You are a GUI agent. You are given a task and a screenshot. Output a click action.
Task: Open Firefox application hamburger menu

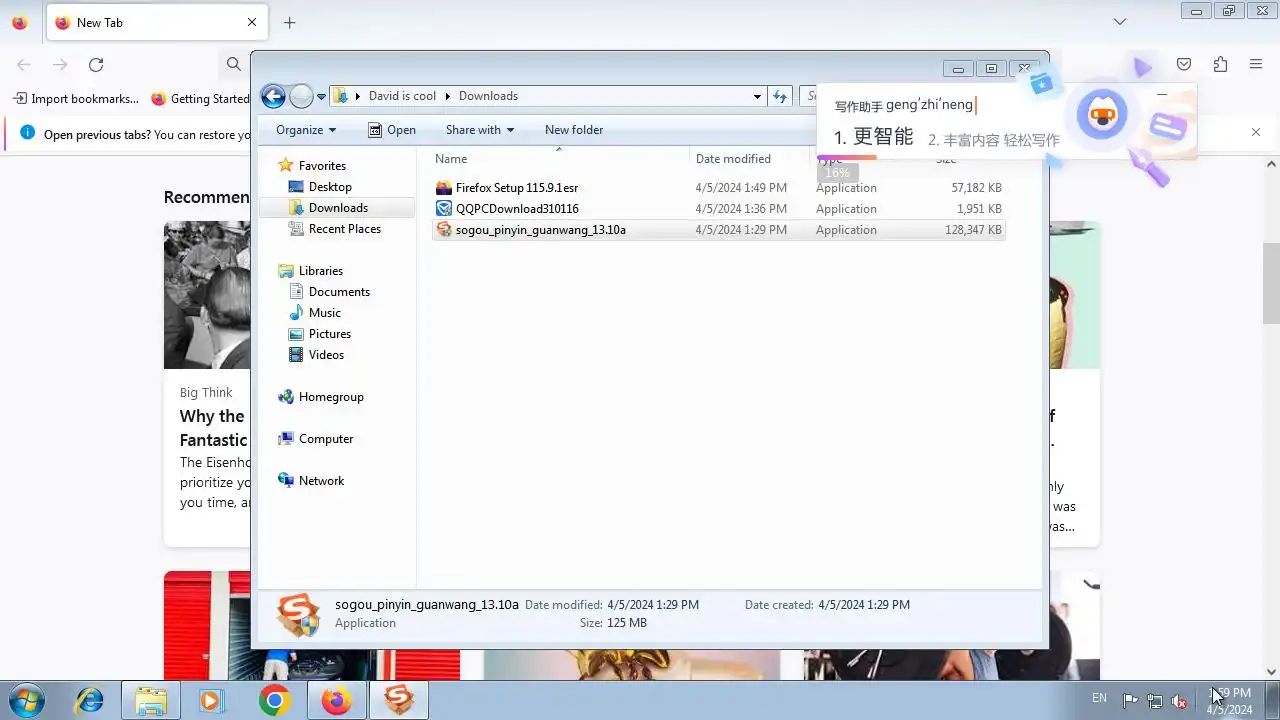1256,64
